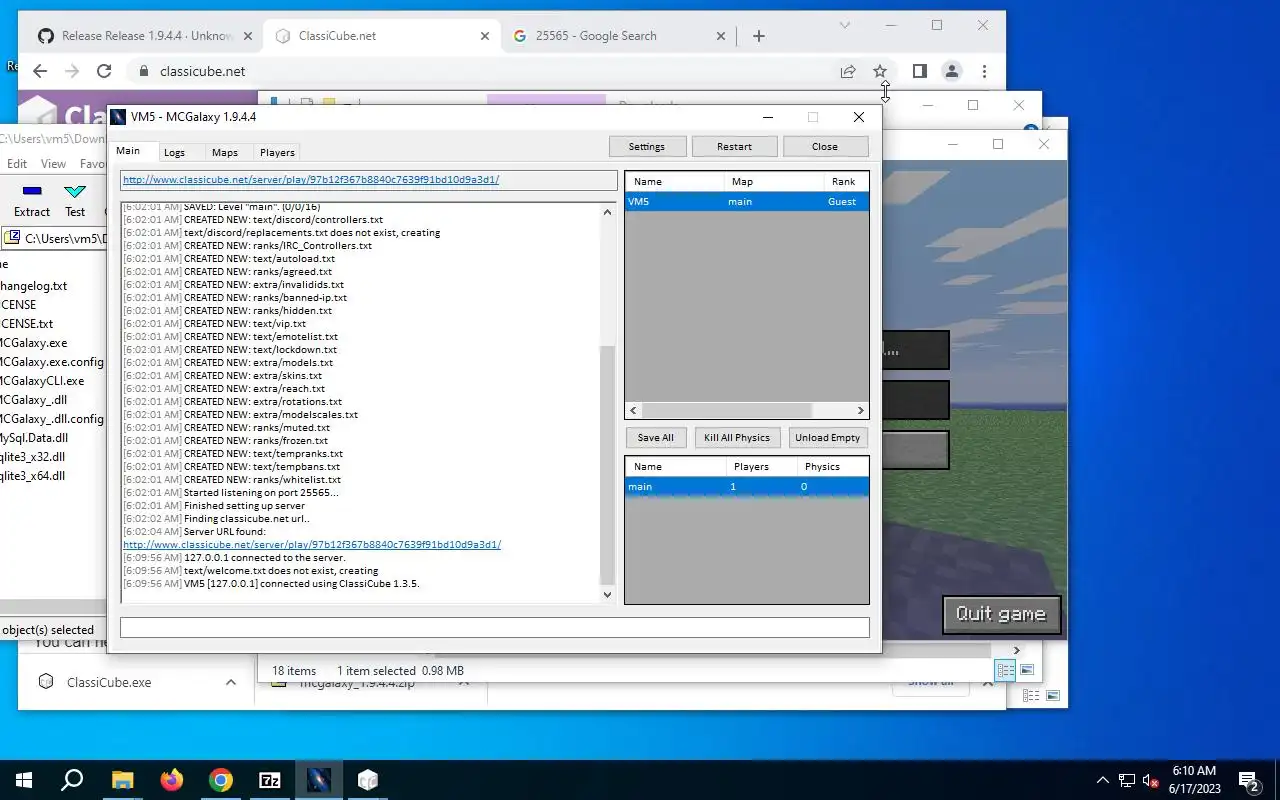Open Windows taskbar search
Screen dimensions: 1280x800
point(72,780)
